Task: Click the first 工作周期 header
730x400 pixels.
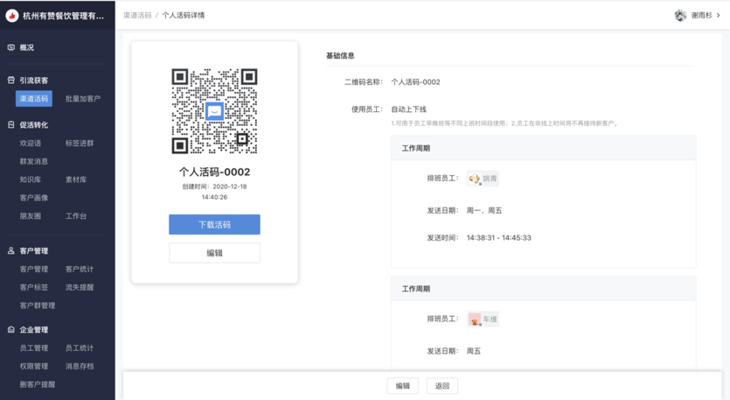Action: point(416,148)
